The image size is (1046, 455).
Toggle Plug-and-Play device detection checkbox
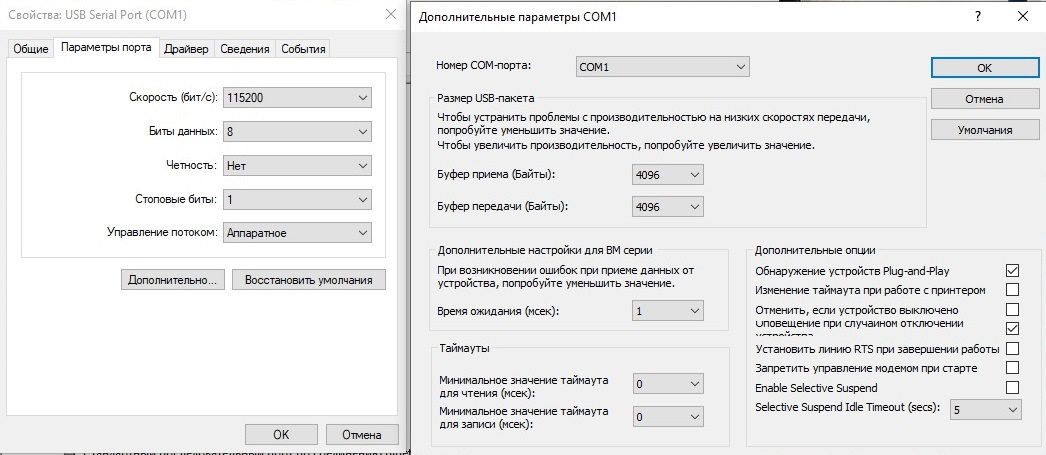click(x=1012, y=270)
